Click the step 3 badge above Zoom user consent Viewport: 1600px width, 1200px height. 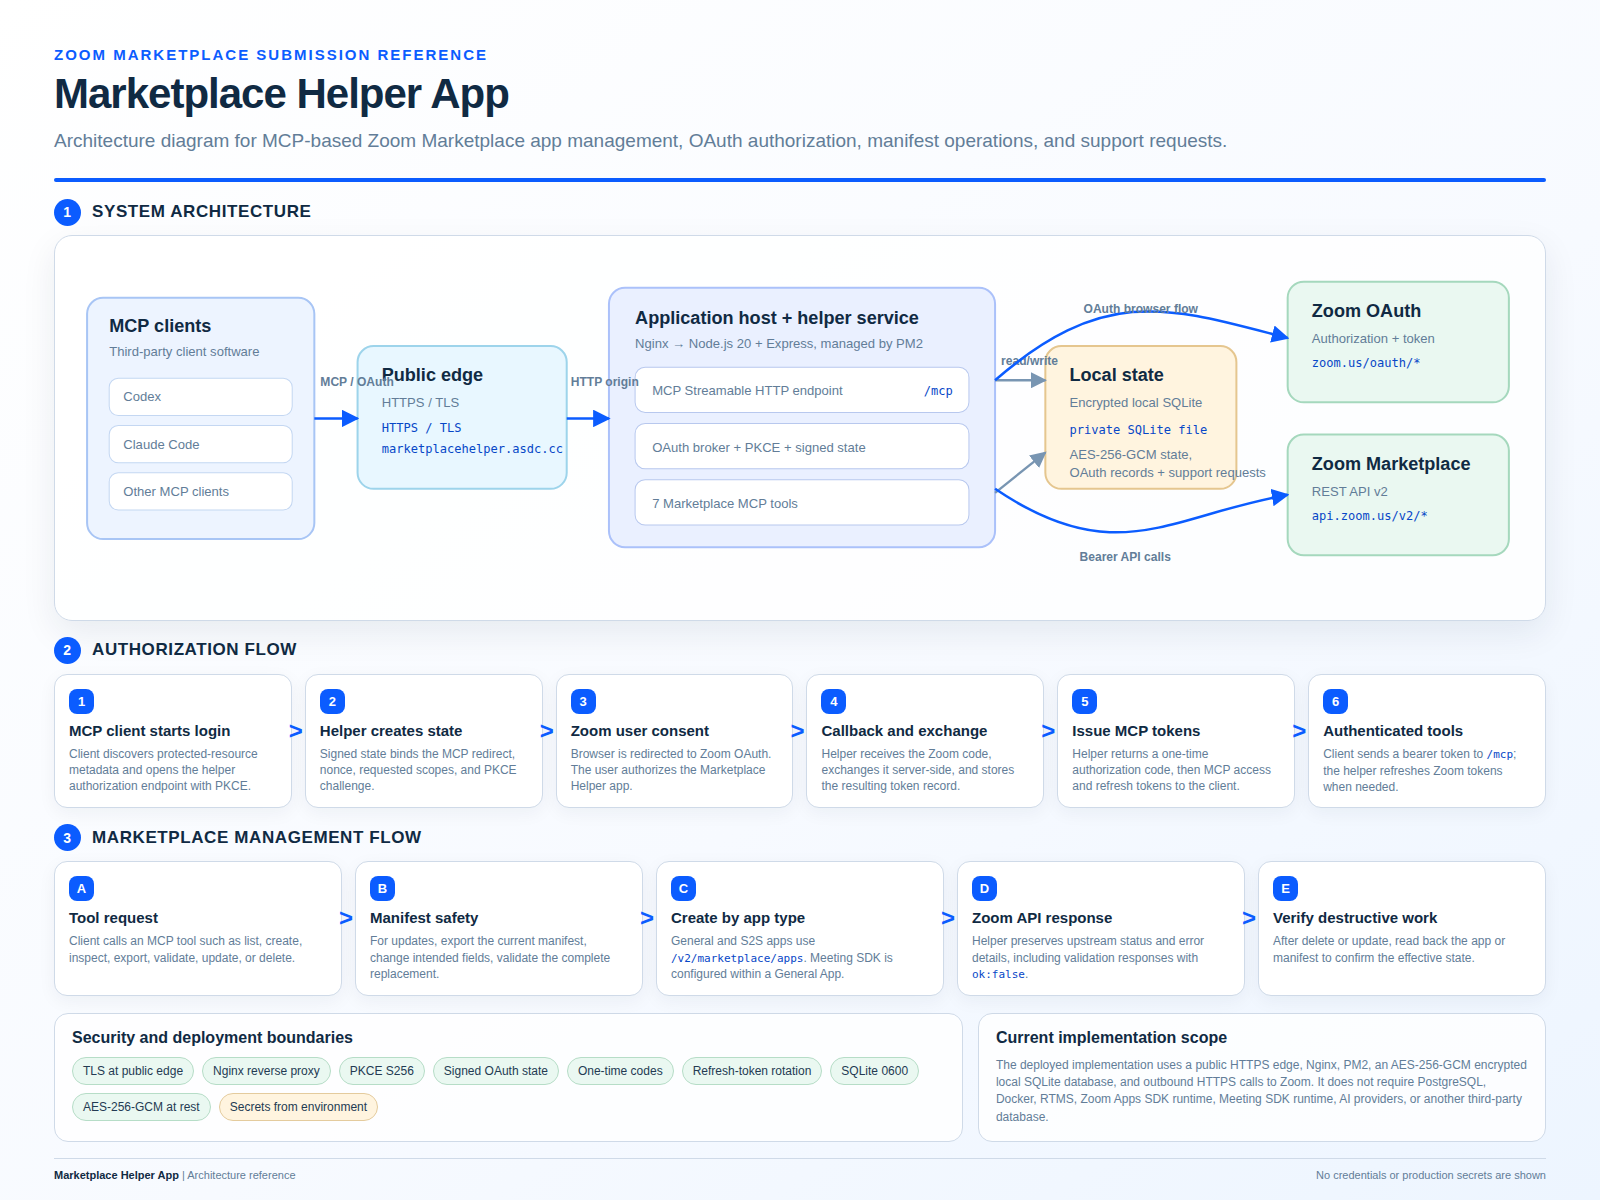584,702
